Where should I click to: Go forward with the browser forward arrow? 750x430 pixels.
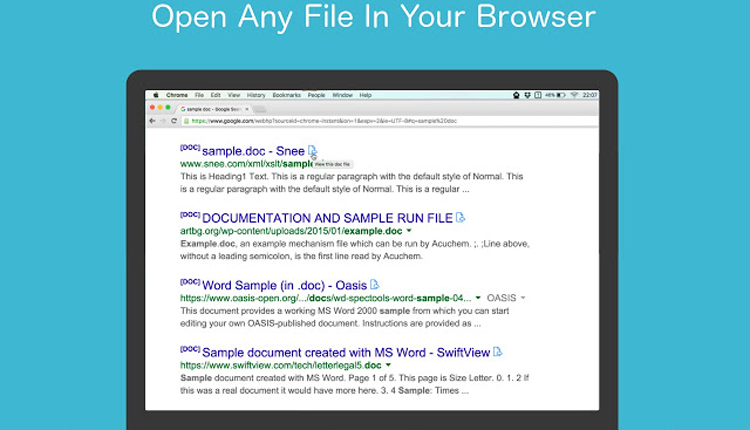coord(163,121)
